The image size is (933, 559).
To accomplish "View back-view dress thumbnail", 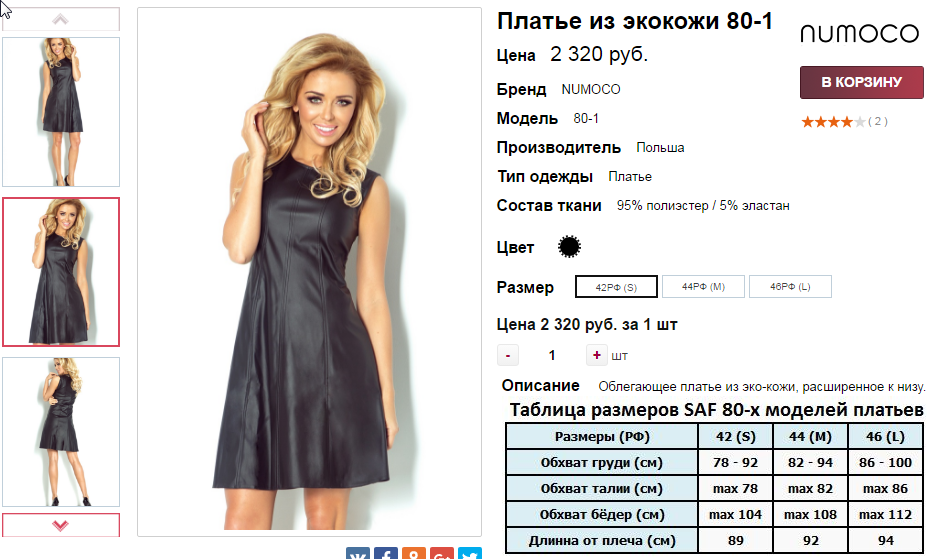I will point(61,432).
